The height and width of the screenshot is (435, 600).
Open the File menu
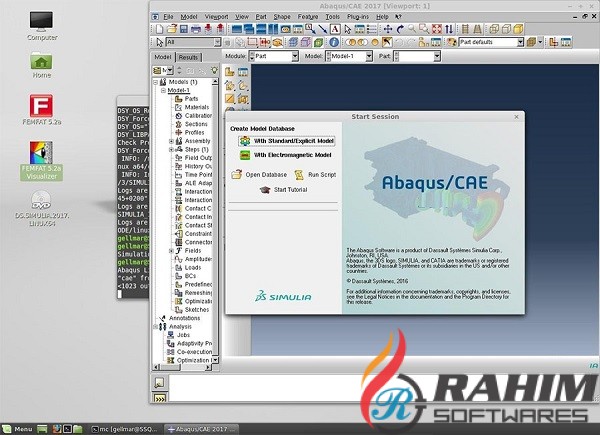click(168, 17)
